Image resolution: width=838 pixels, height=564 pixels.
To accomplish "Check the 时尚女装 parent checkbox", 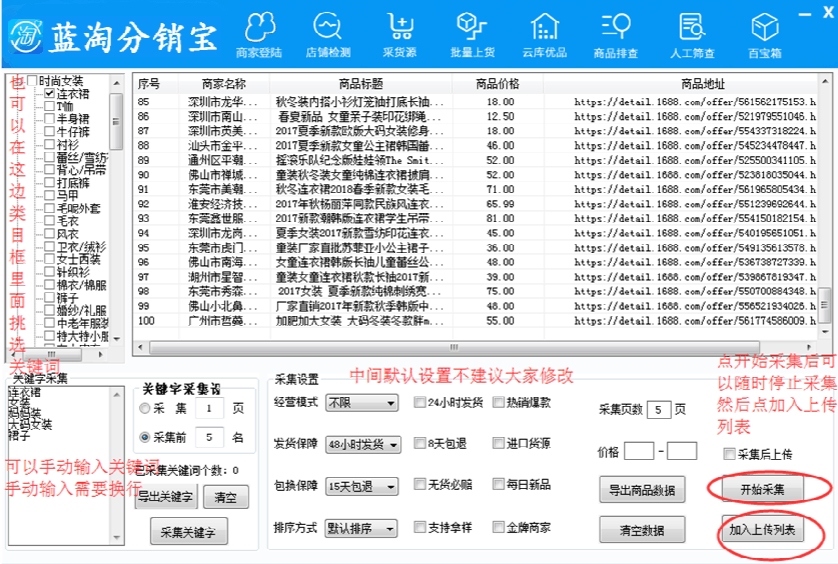I will (x=32, y=81).
